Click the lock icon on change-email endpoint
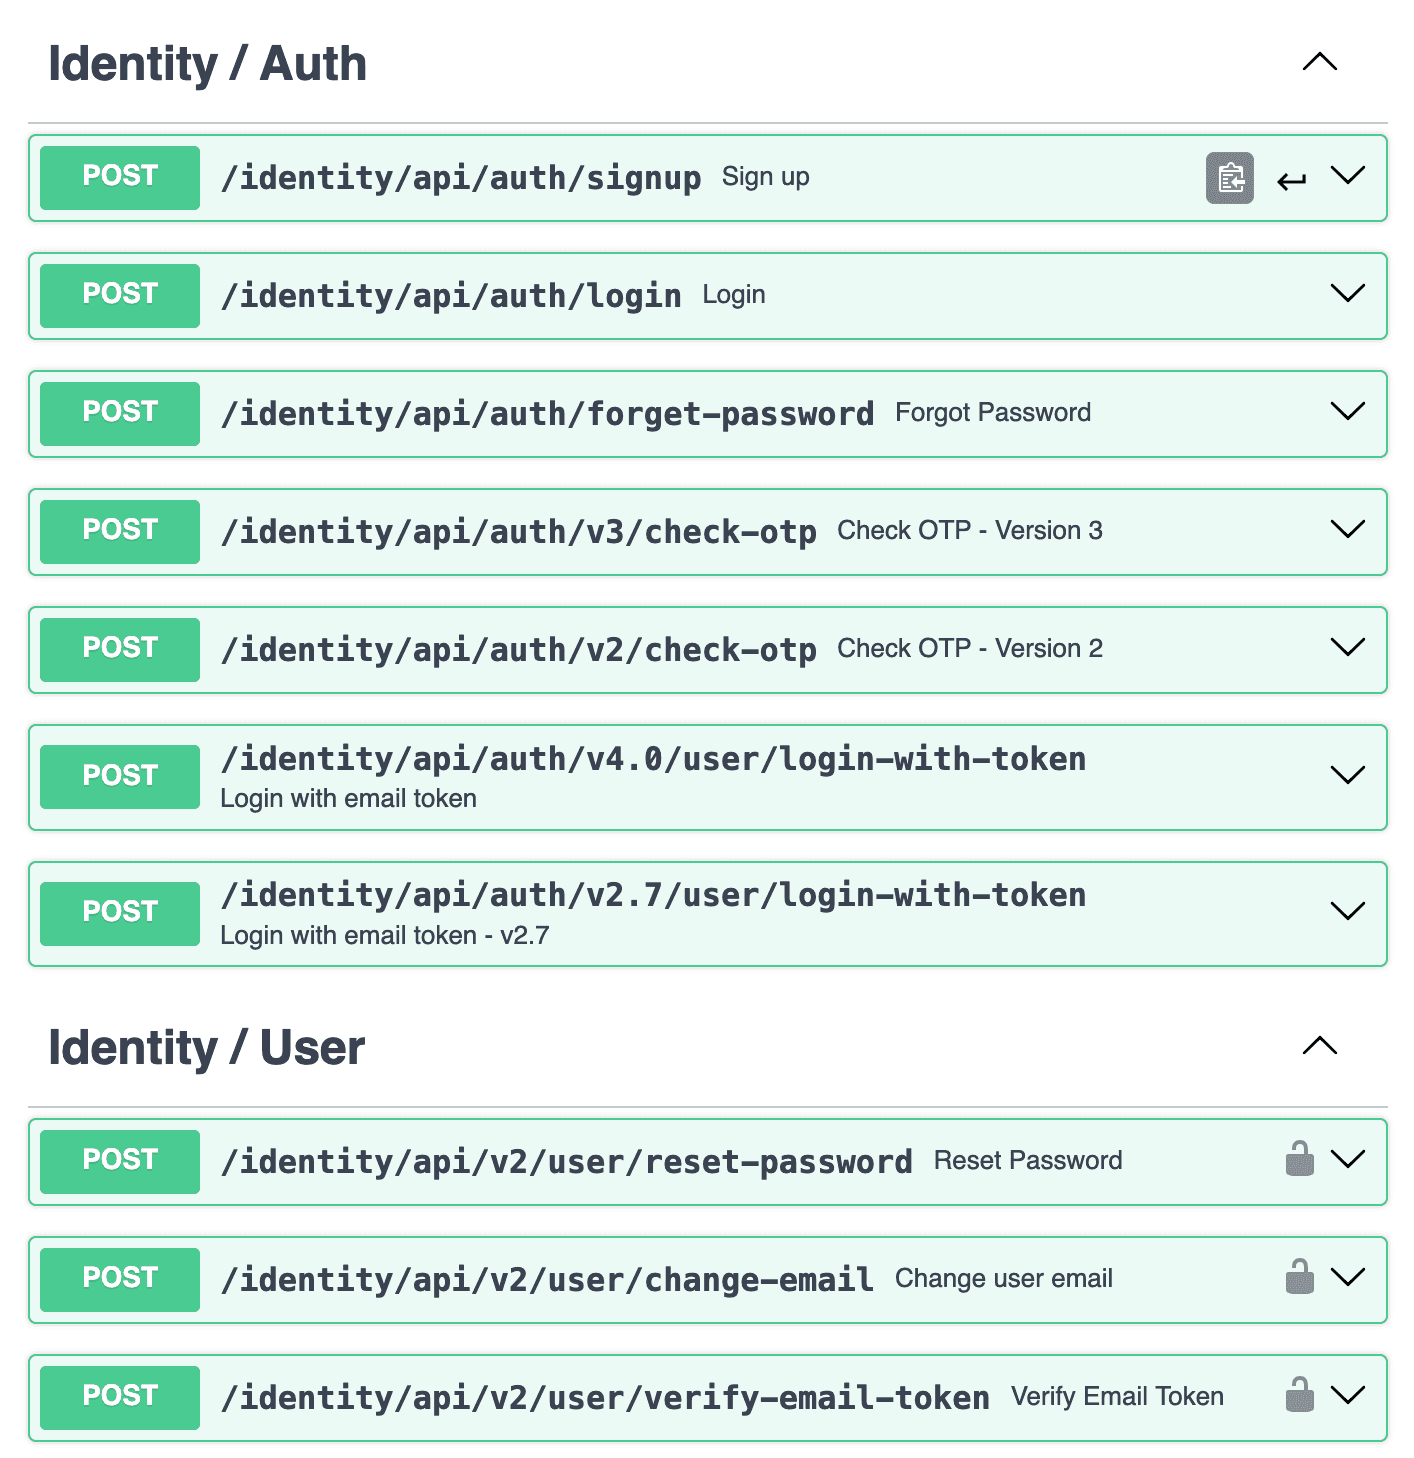This screenshot has width=1414, height=1458. tap(1299, 1277)
